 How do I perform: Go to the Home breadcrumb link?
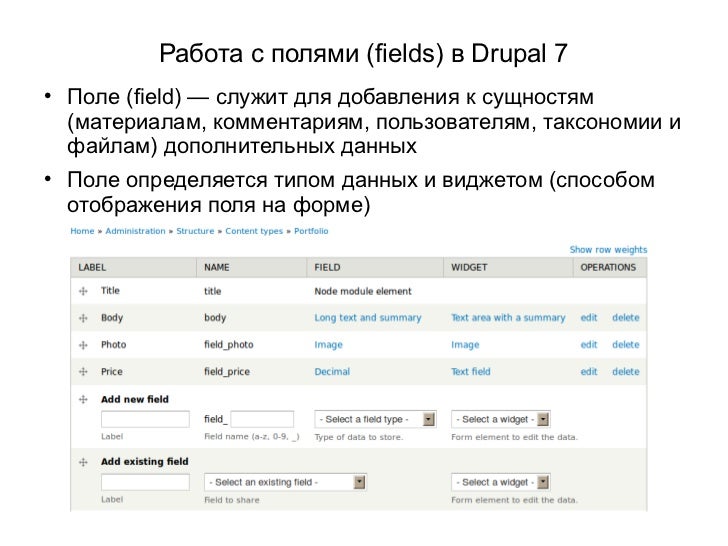[x=82, y=231]
